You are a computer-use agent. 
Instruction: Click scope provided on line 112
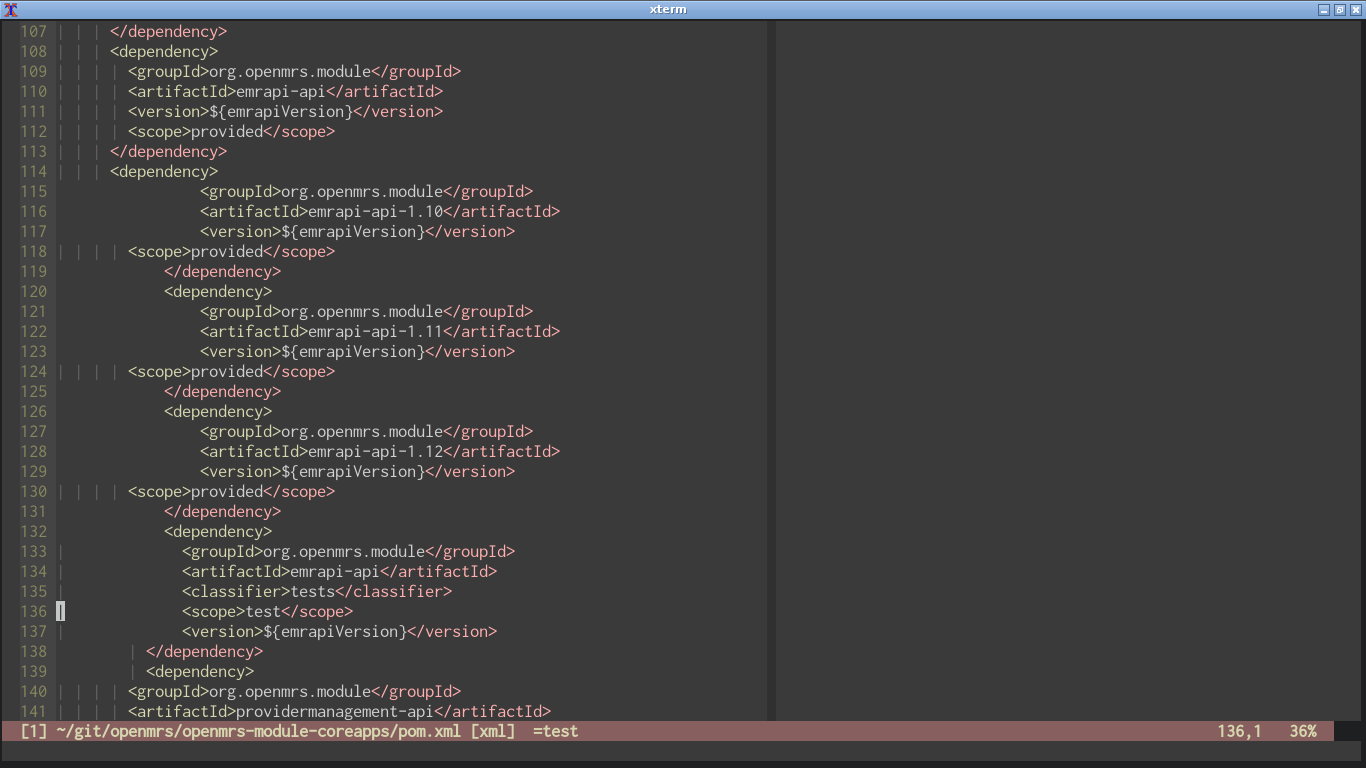click(x=232, y=131)
